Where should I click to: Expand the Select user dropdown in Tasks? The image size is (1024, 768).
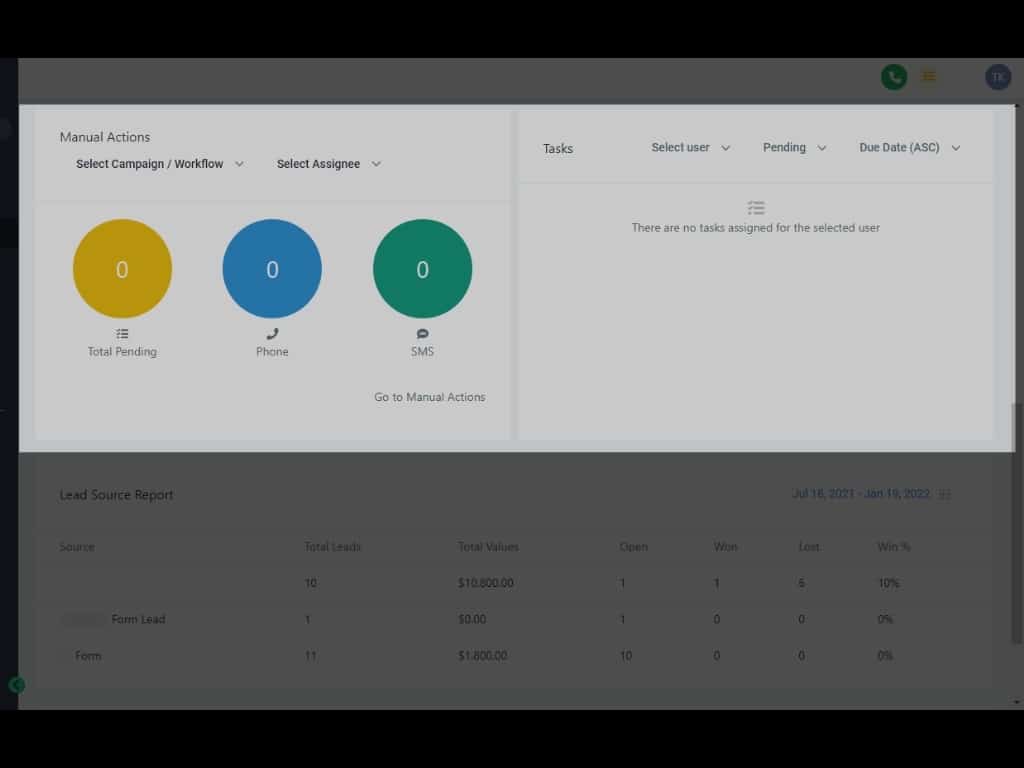click(691, 148)
